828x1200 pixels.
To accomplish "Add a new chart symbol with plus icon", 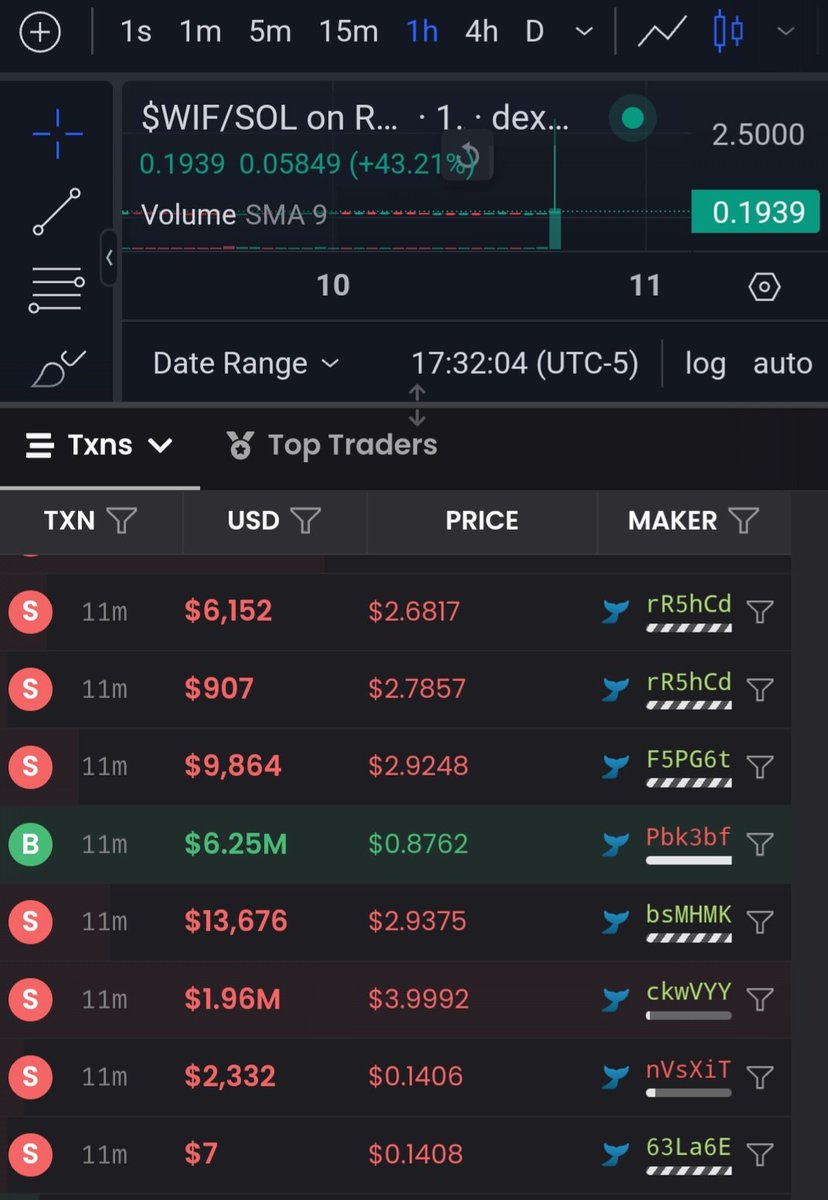I will pyautogui.click(x=40, y=32).
